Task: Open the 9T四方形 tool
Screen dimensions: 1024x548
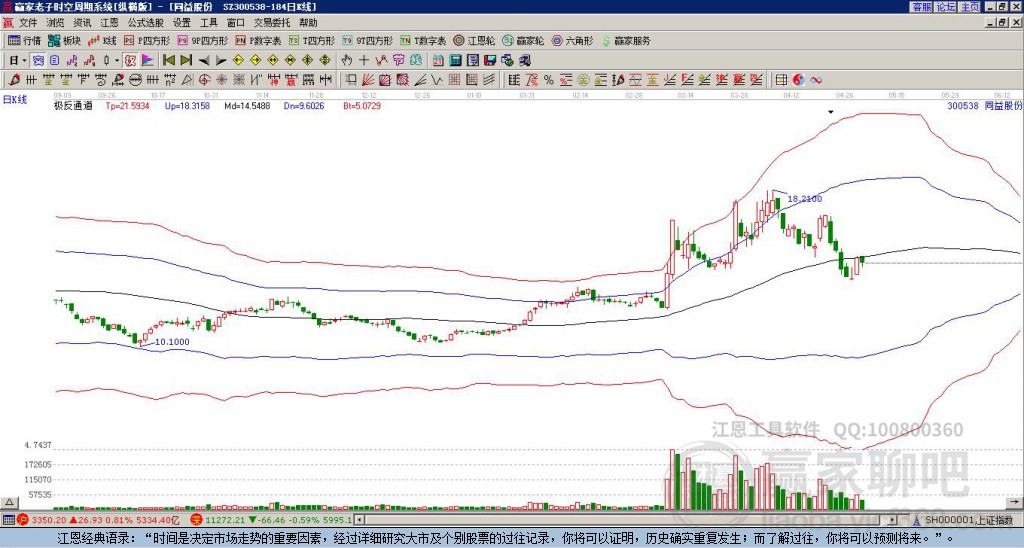Action: [x=367, y=40]
